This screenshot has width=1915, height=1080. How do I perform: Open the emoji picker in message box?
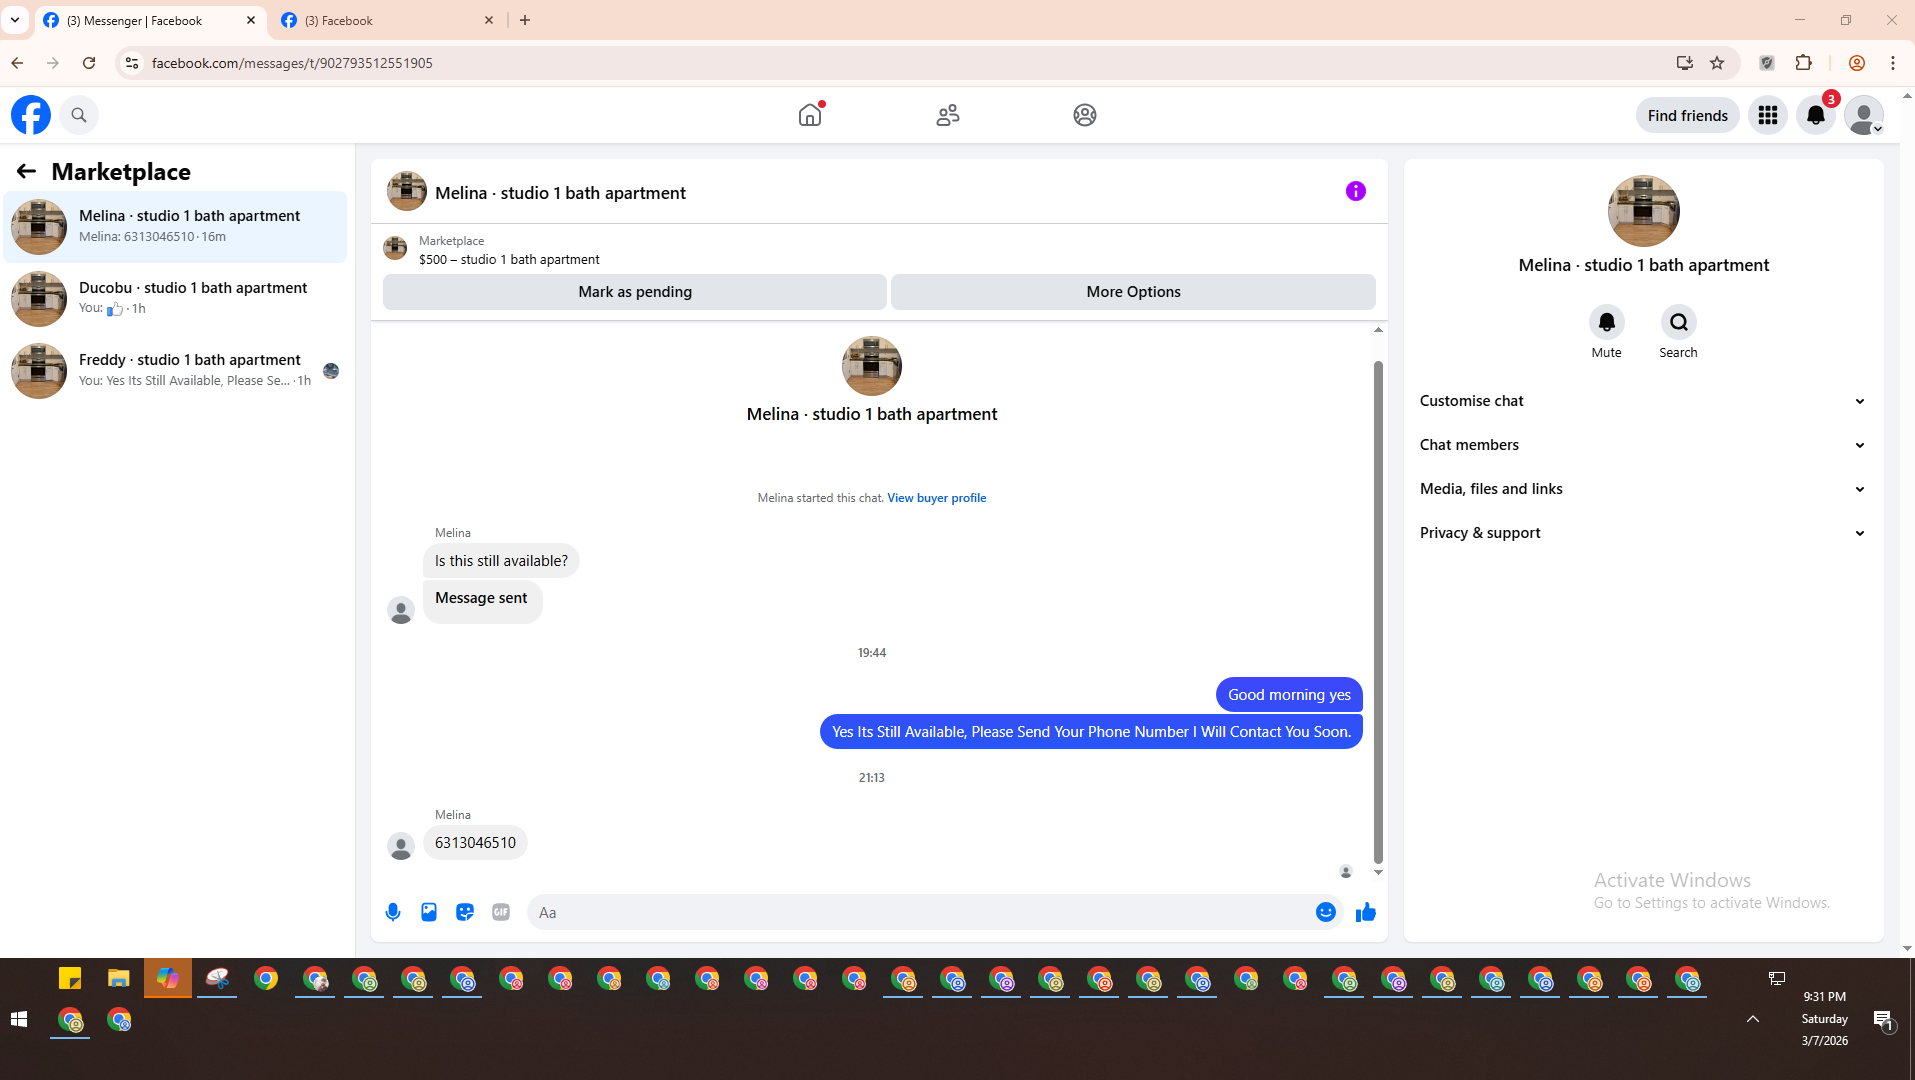tap(1326, 912)
